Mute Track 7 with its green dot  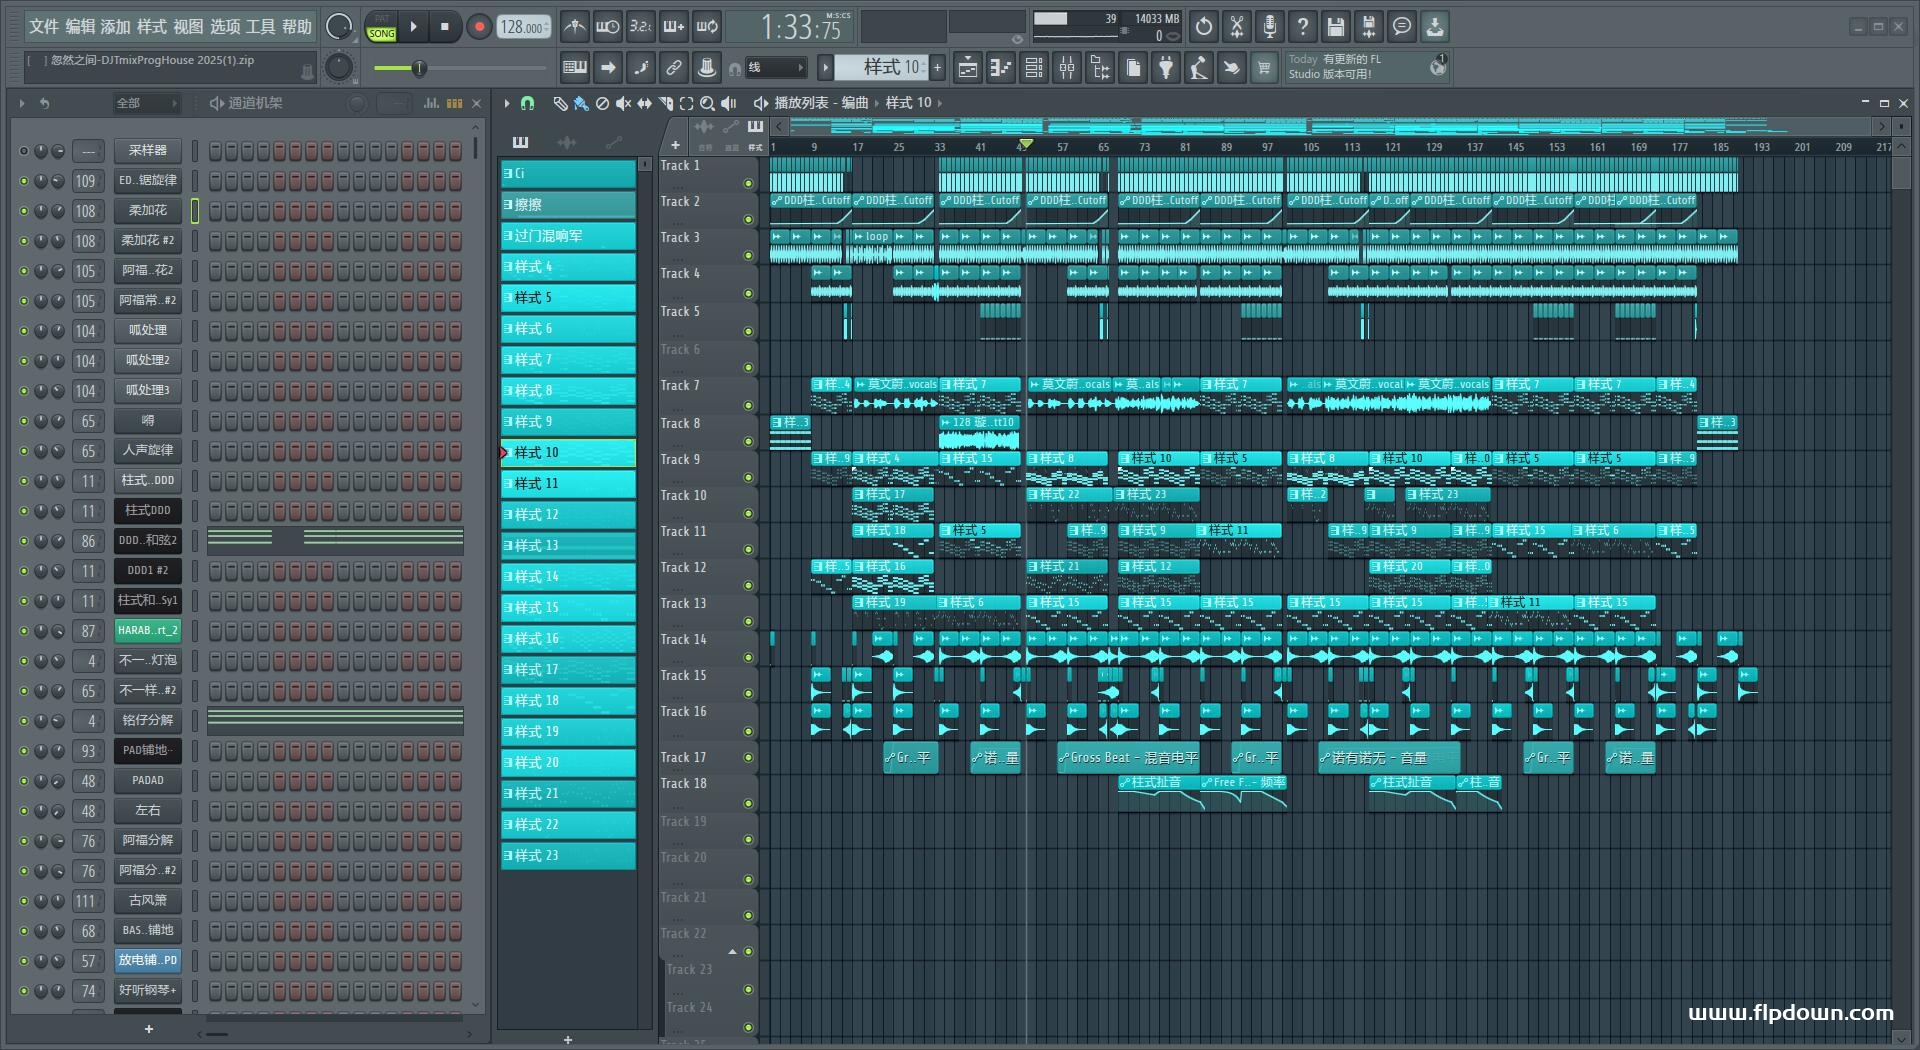[x=748, y=404]
